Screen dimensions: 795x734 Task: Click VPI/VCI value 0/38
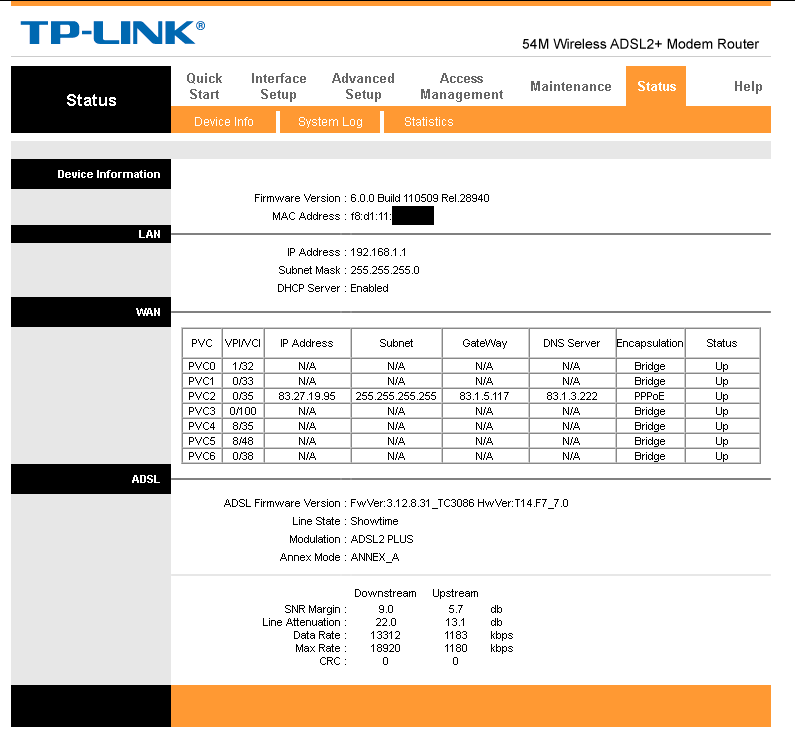243,456
